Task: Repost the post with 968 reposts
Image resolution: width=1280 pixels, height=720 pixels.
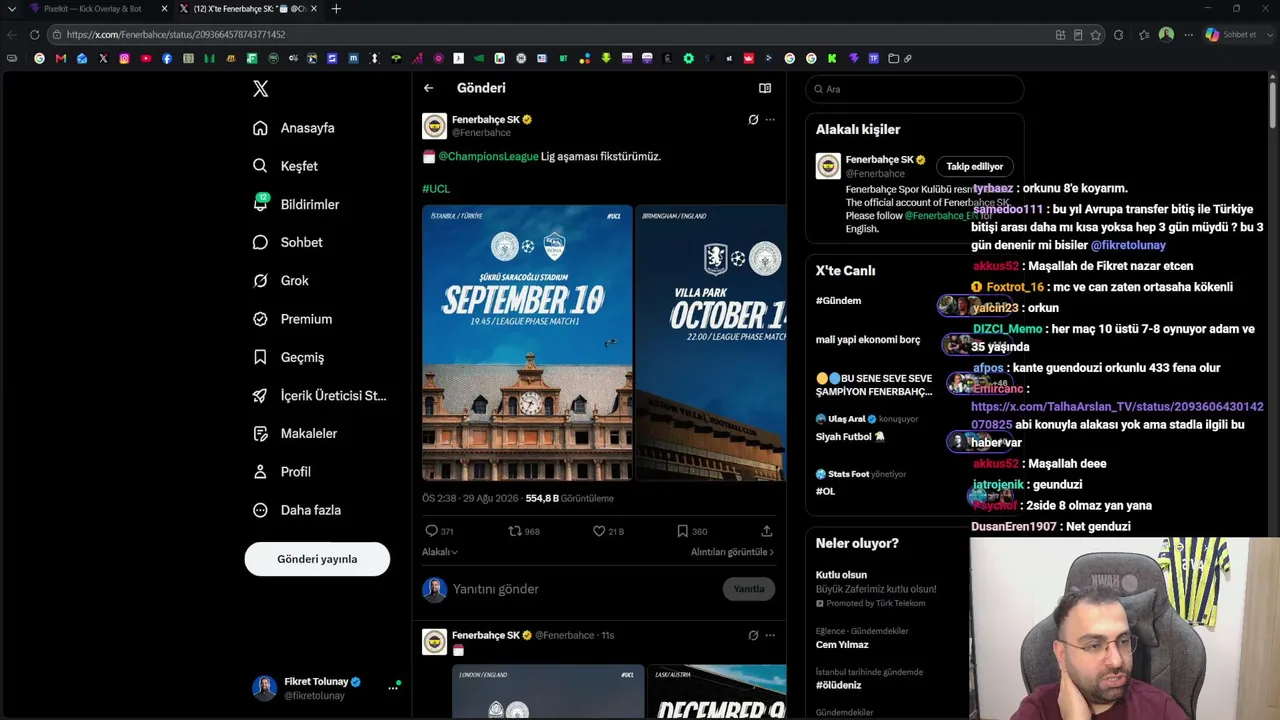Action: [524, 531]
